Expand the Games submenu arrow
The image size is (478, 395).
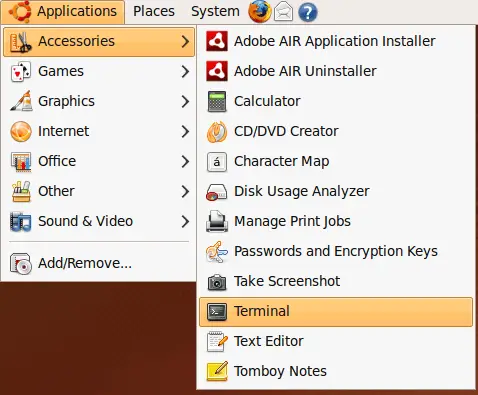click(185, 71)
